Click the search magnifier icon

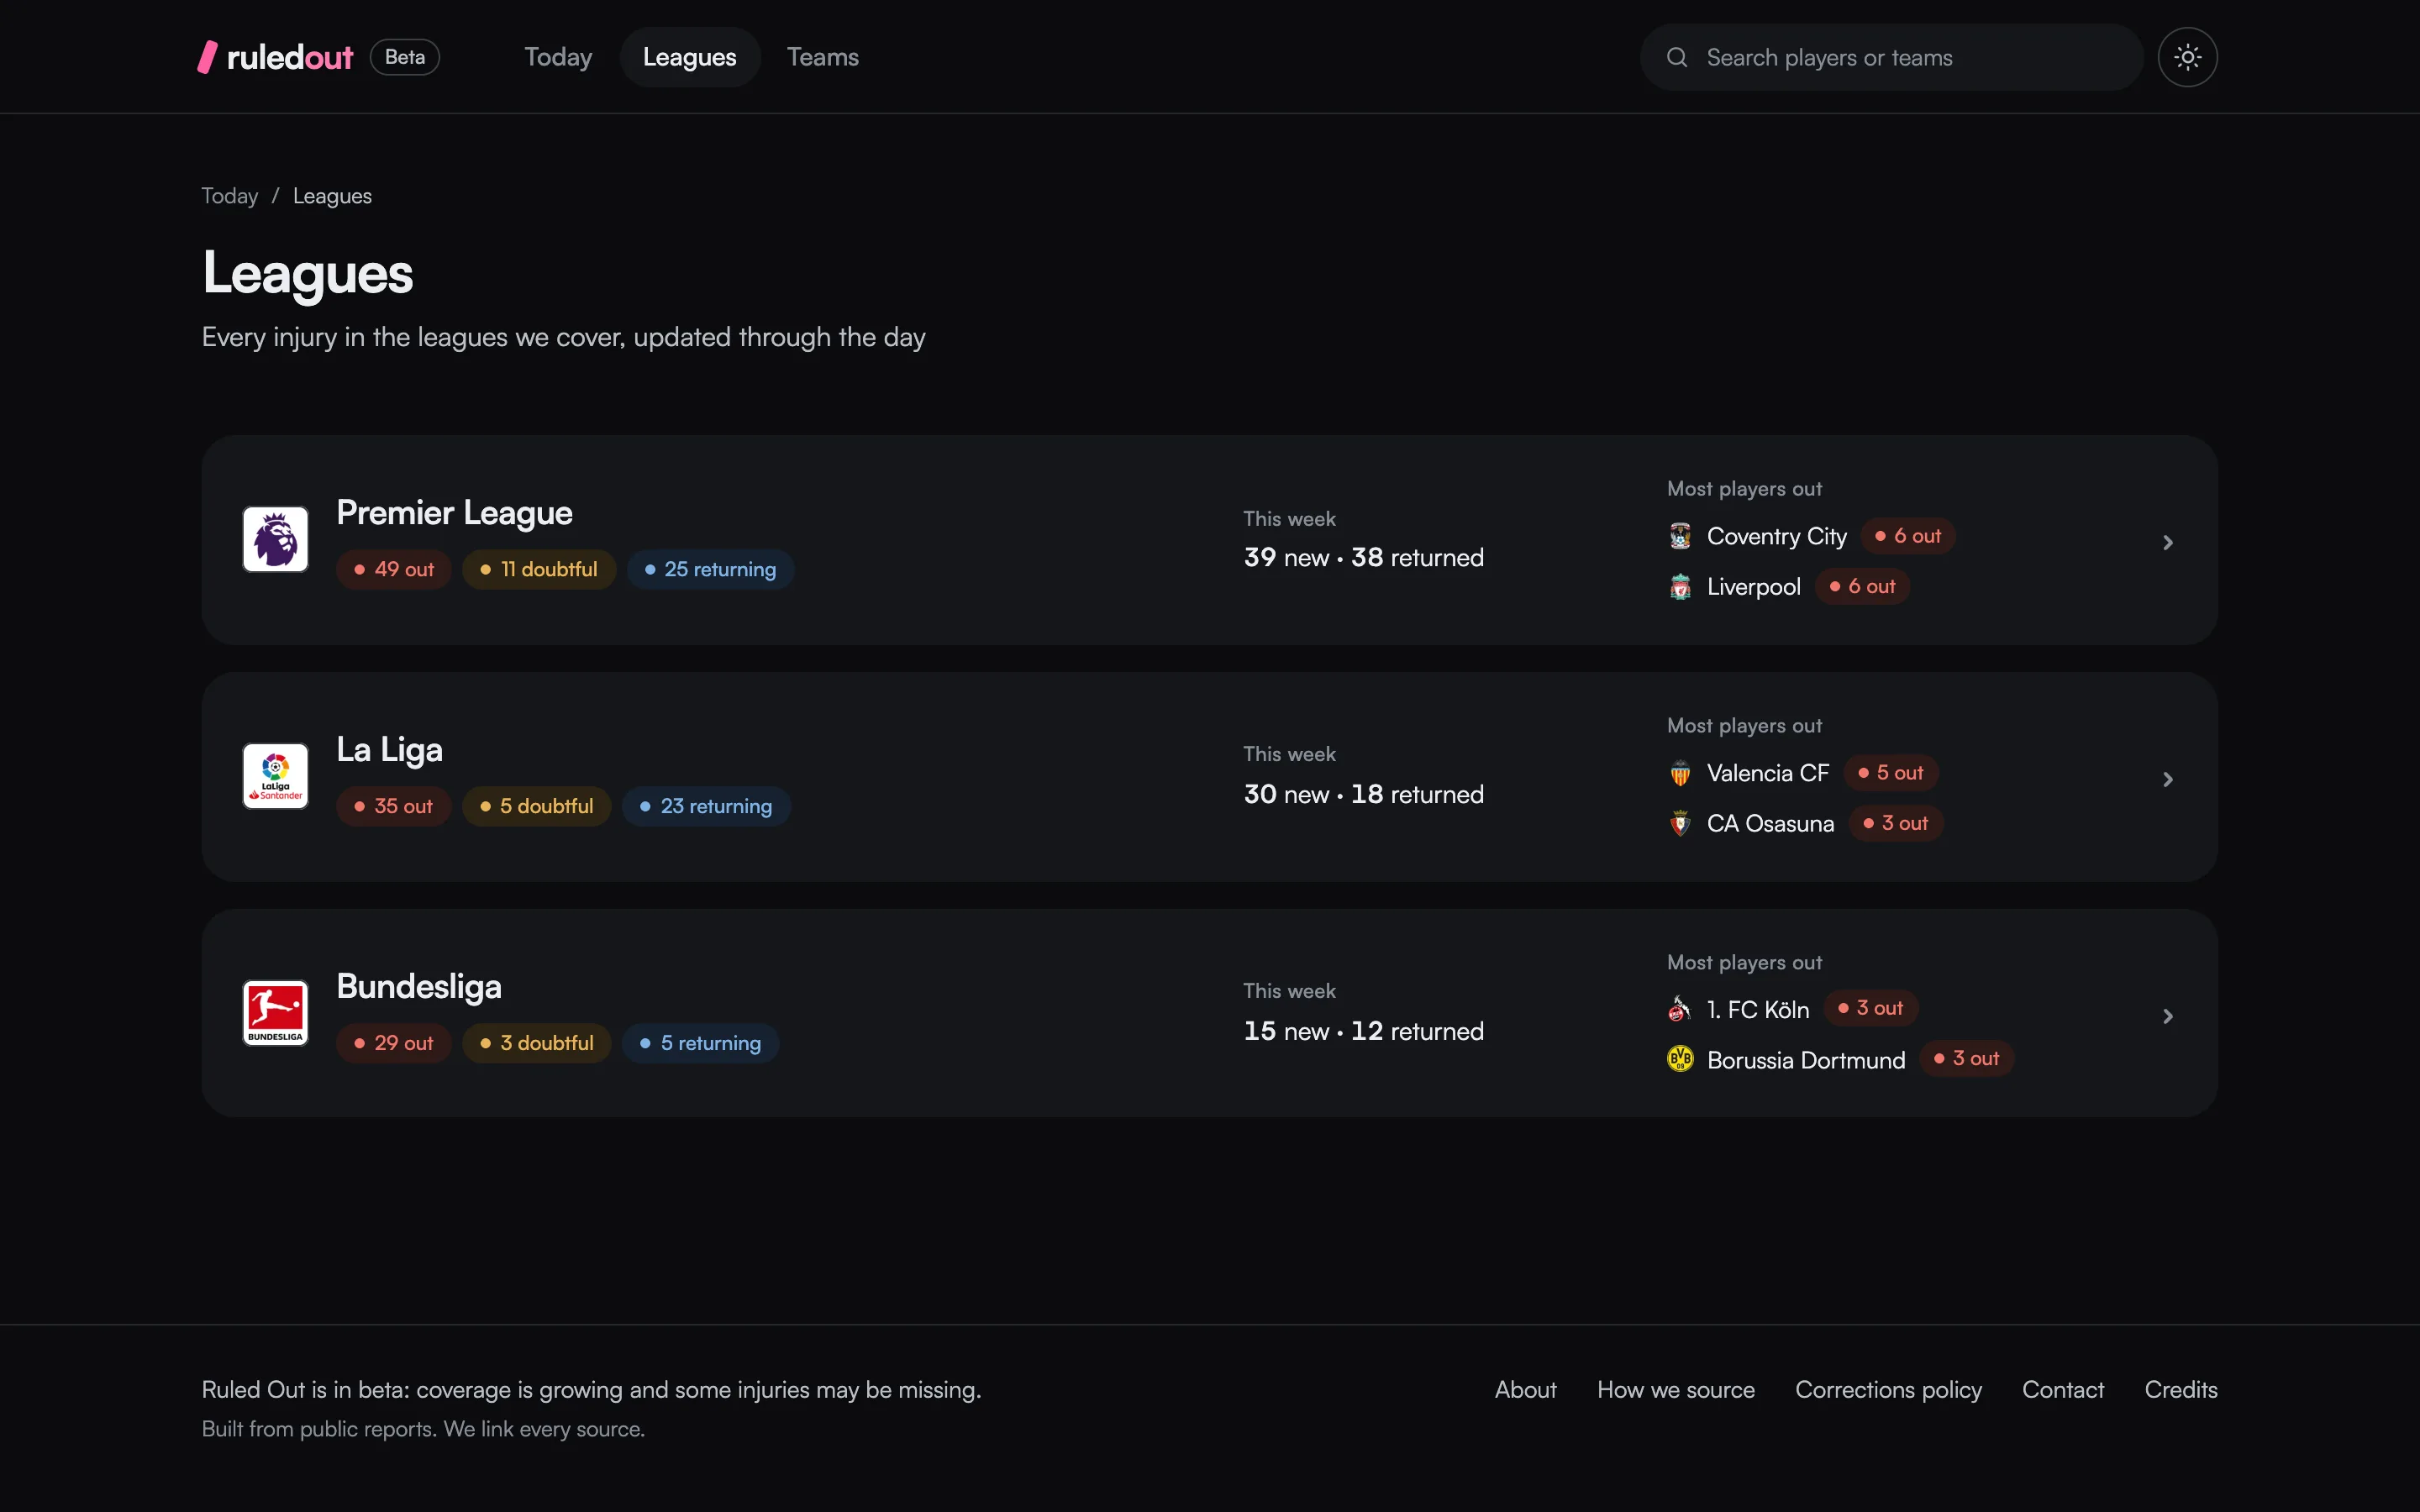(1677, 58)
